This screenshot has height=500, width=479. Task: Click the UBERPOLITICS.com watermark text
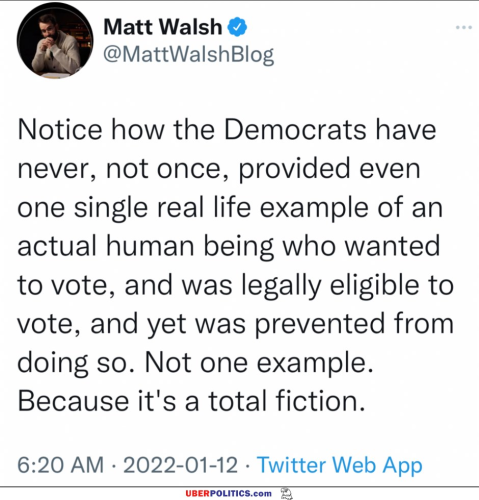pyautogui.click(x=229, y=493)
